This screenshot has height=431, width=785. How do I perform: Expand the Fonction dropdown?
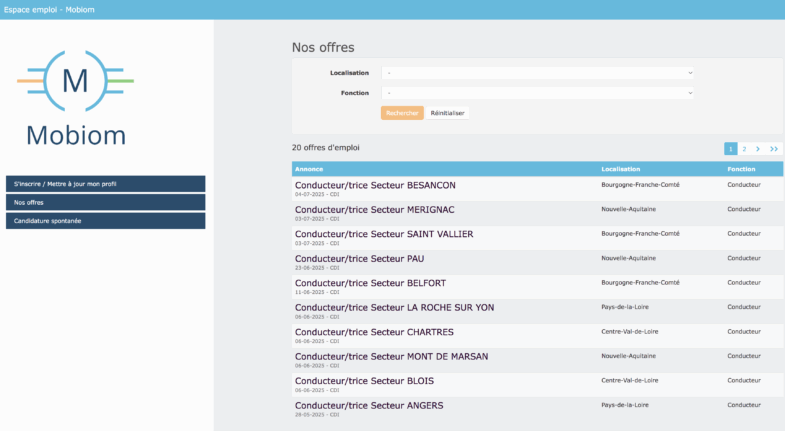coord(538,93)
